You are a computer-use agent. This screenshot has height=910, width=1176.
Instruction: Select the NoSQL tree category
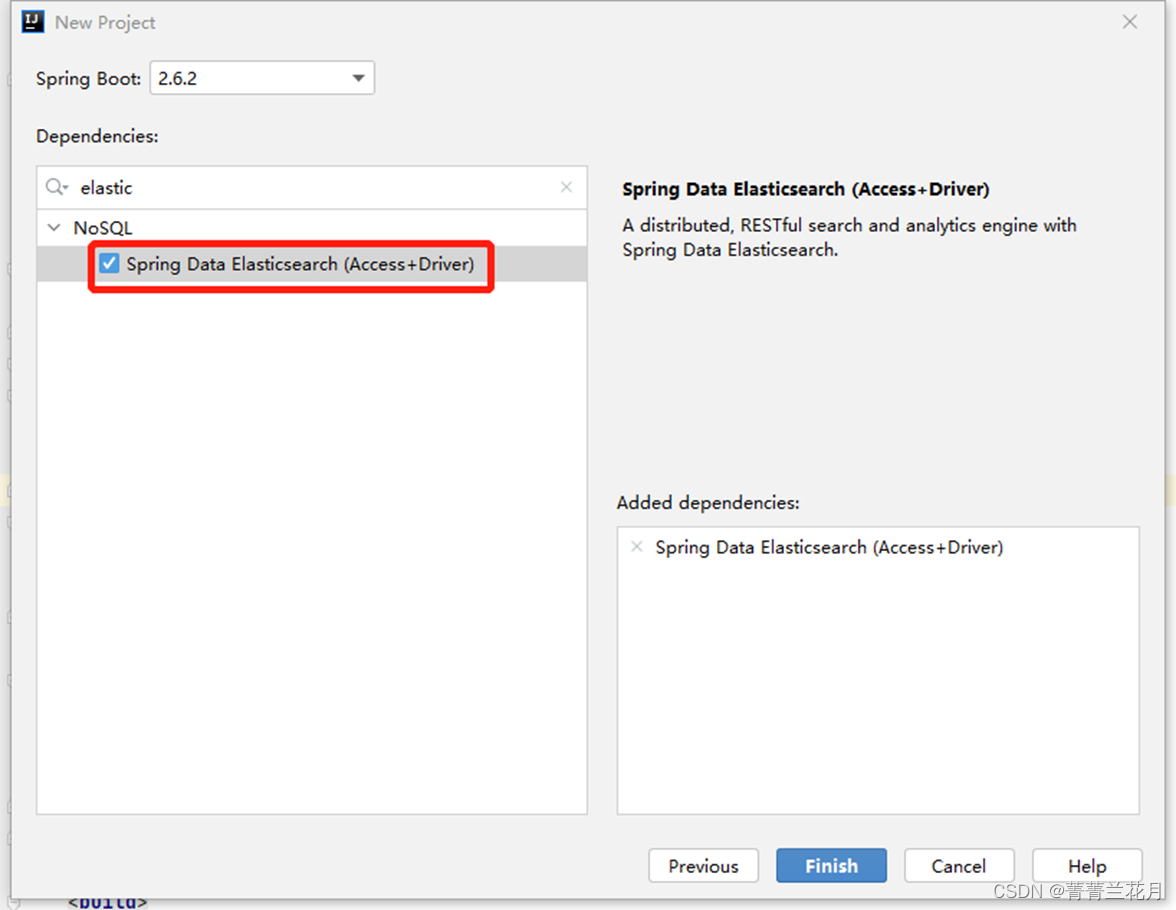pyautogui.click(x=103, y=228)
